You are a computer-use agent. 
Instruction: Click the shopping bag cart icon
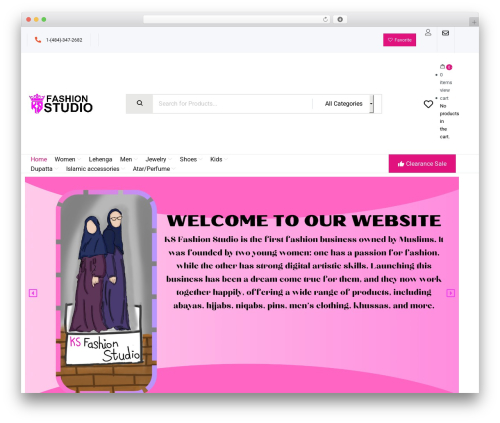point(442,66)
